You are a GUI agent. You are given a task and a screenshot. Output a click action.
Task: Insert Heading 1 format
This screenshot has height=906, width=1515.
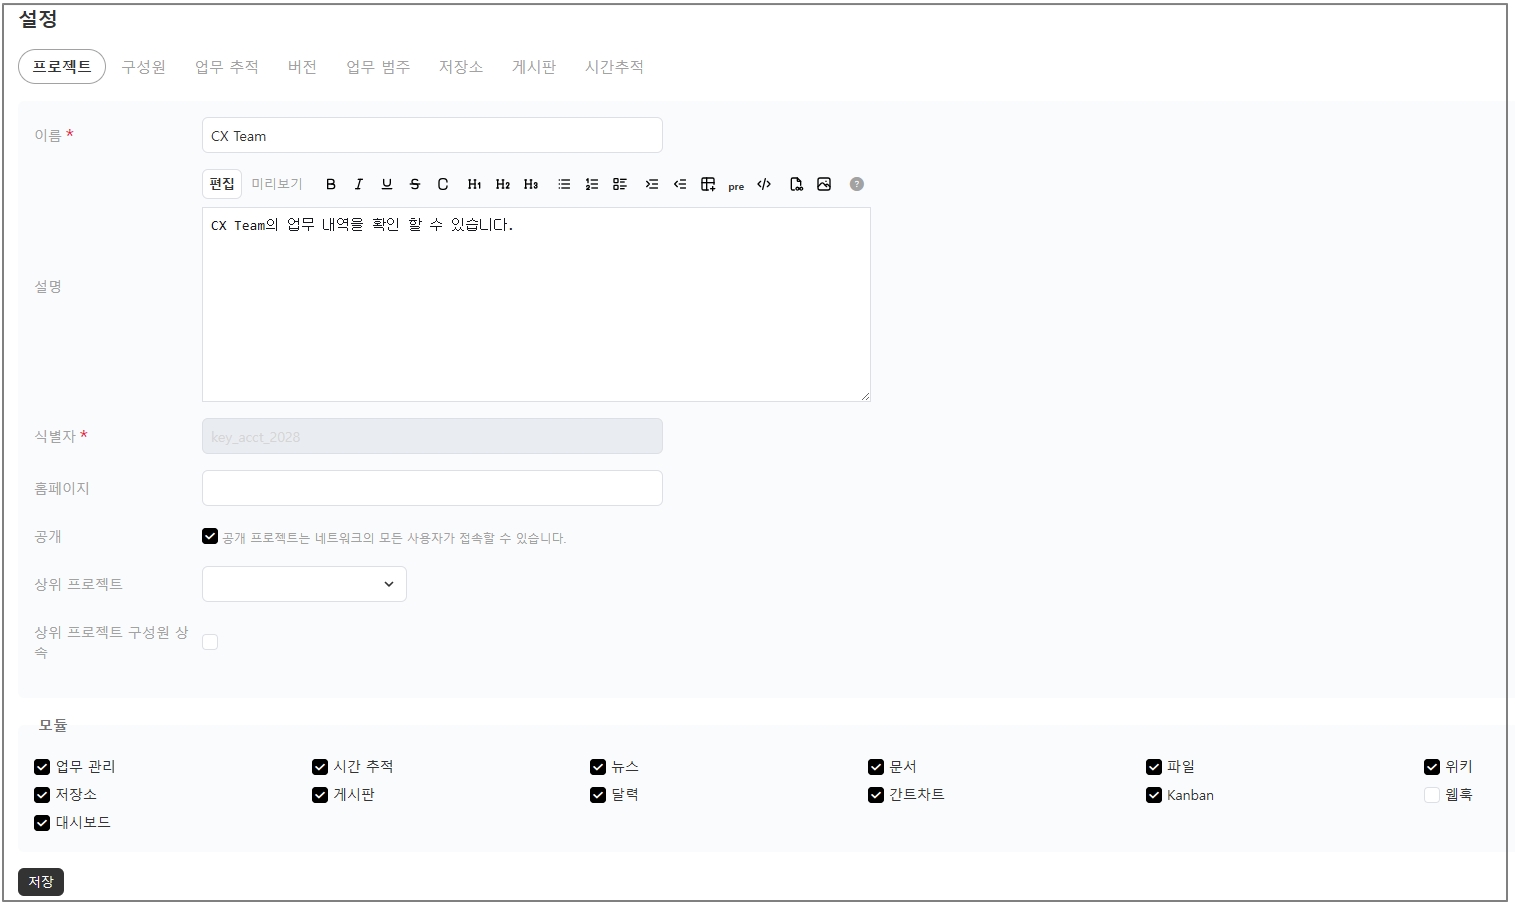pyautogui.click(x=475, y=184)
